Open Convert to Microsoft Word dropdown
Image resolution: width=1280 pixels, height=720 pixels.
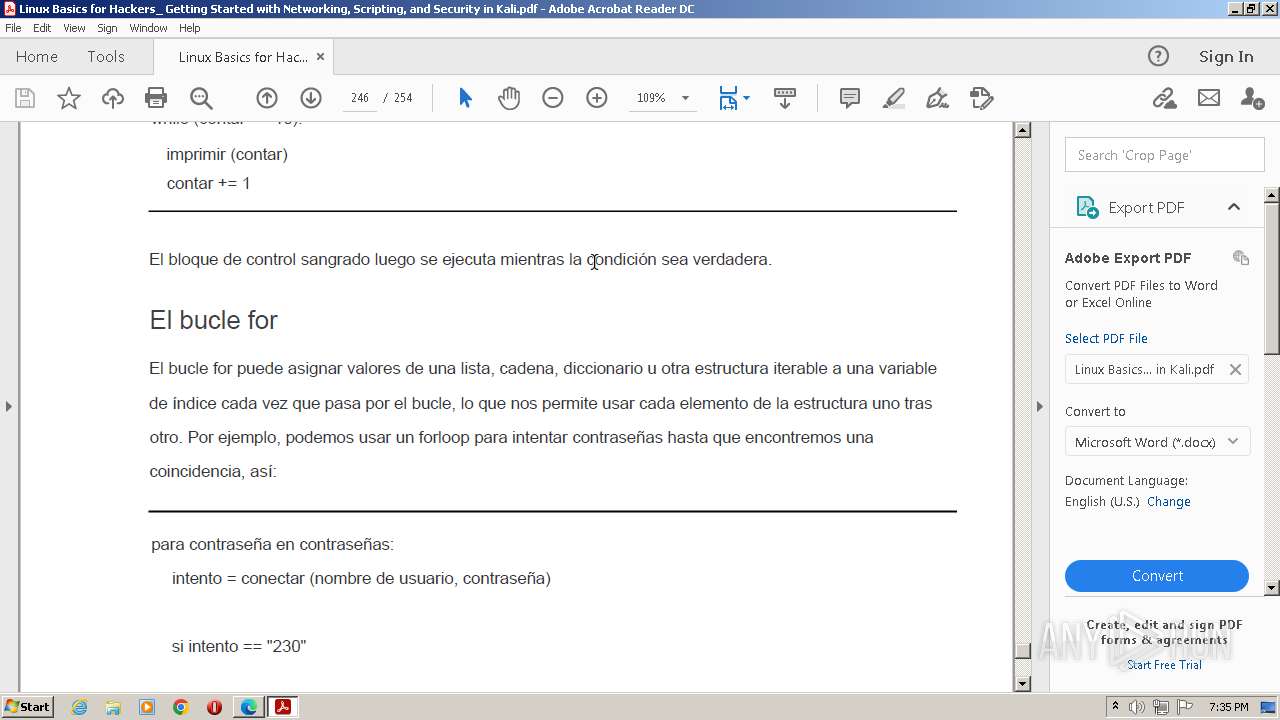click(1157, 442)
